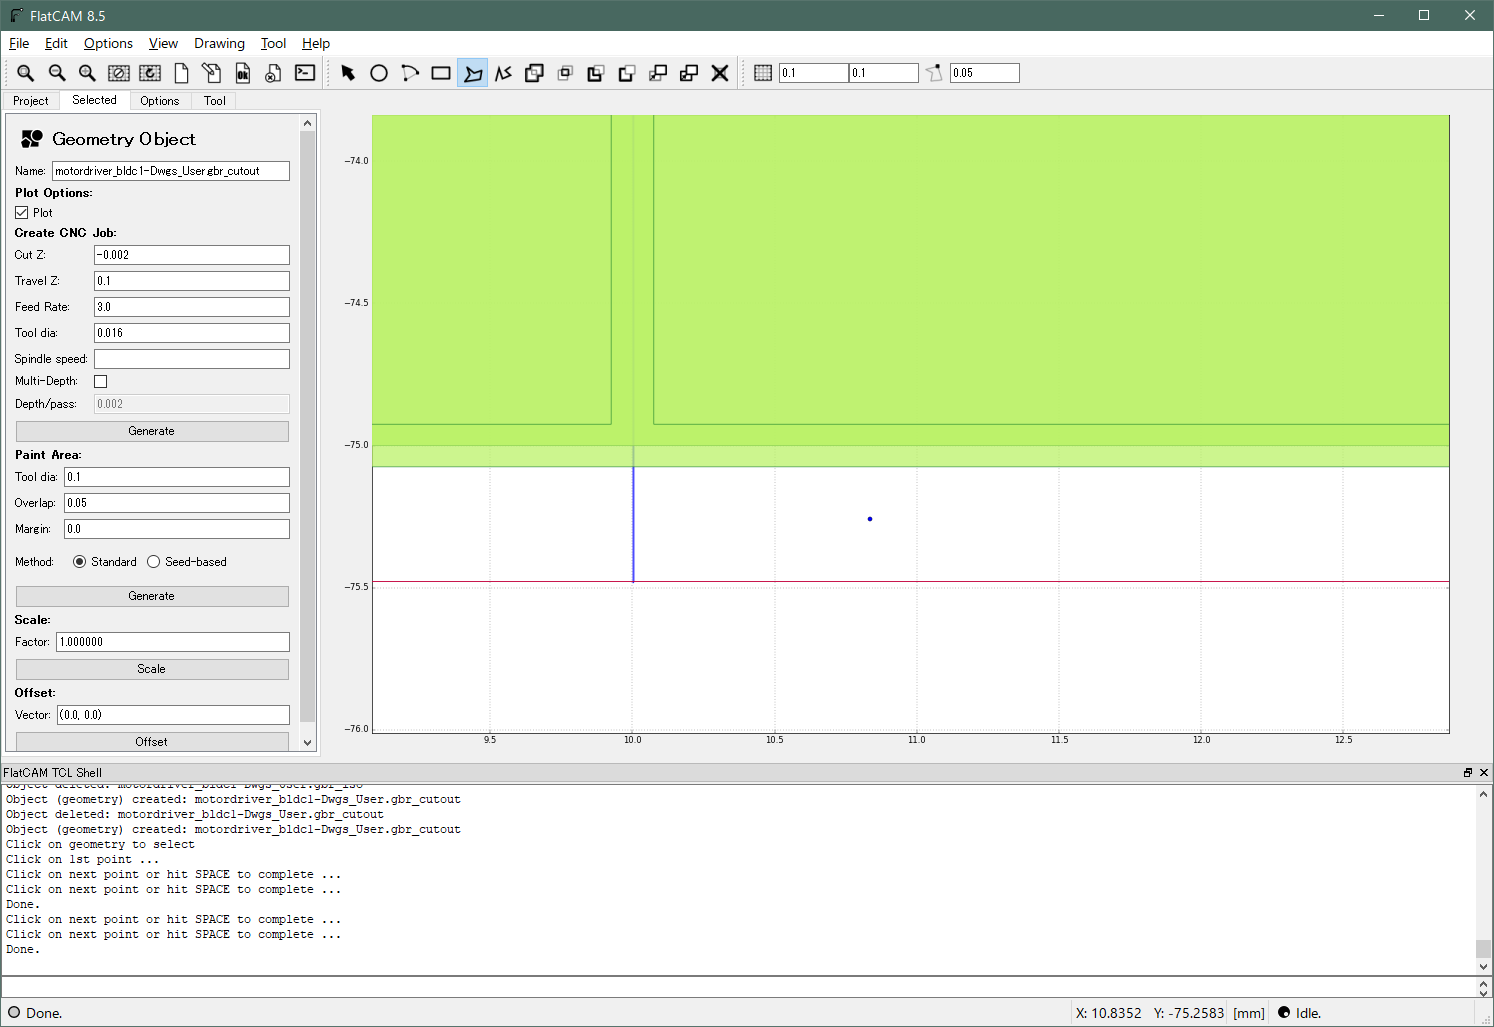Open the command line shell icon
The width and height of the screenshot is (1494, 1027).
pos(305,73)
